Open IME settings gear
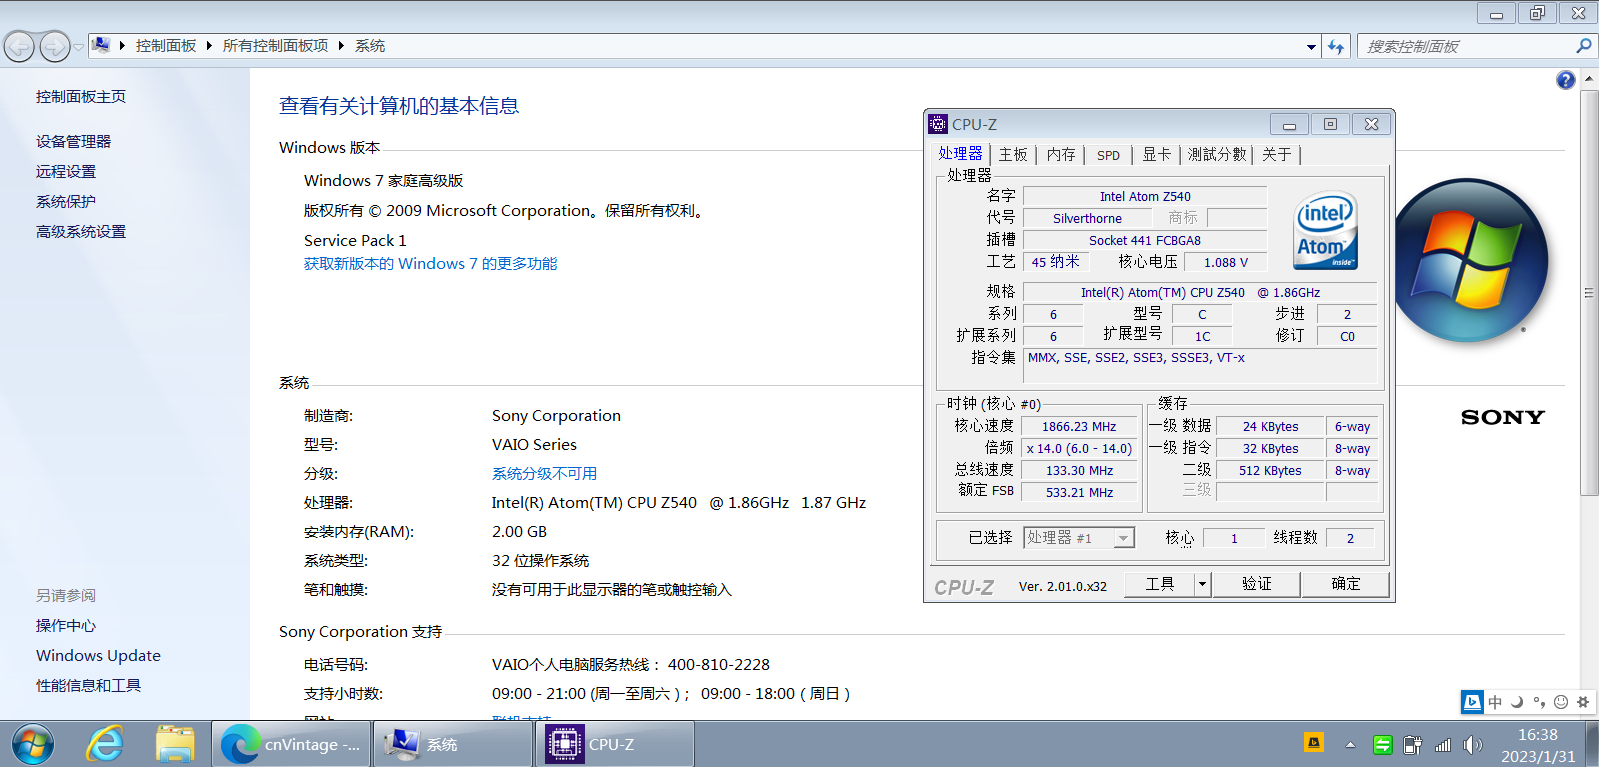The width and height of the screenshot is (1599, 767). 1583,702
